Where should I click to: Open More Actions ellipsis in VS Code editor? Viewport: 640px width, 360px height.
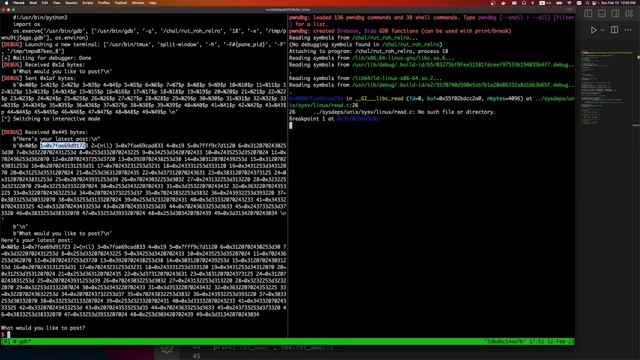click(x=628, y=30)
